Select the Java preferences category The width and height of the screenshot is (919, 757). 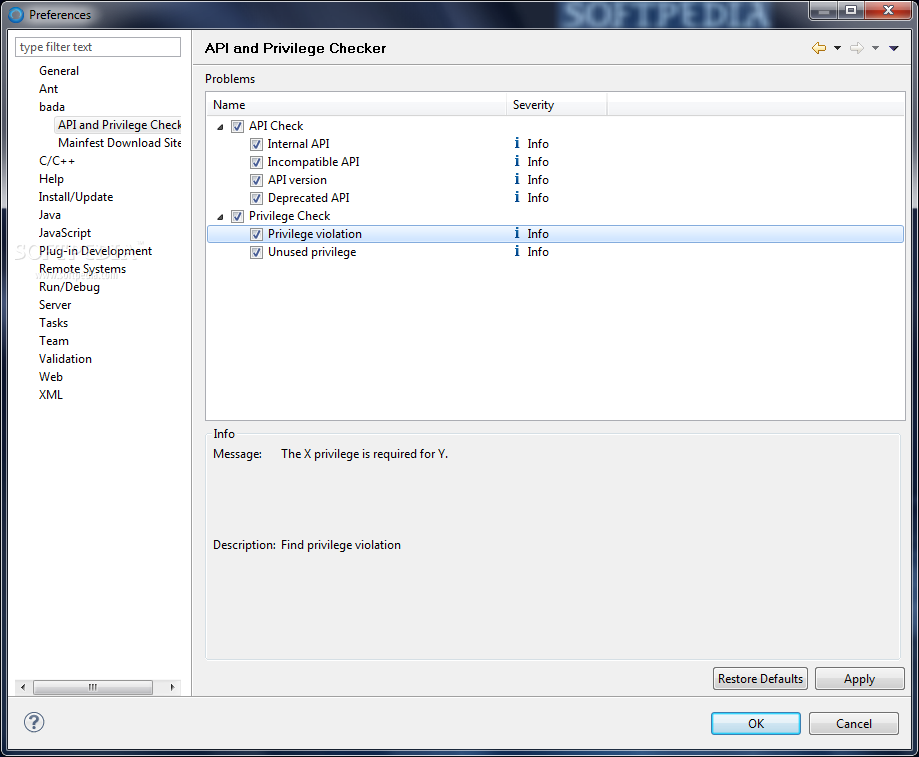pyautogui.click(x=50, y=215)
